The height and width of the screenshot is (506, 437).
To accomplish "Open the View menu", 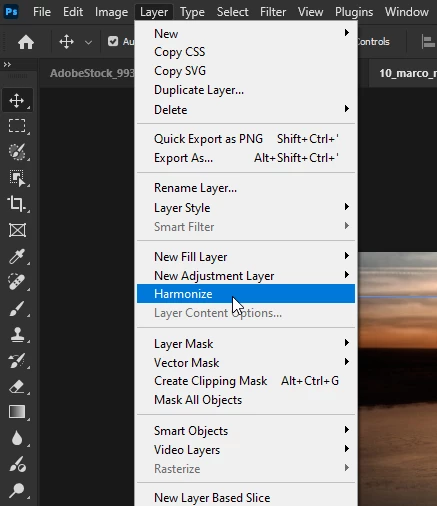I will 310,12.
